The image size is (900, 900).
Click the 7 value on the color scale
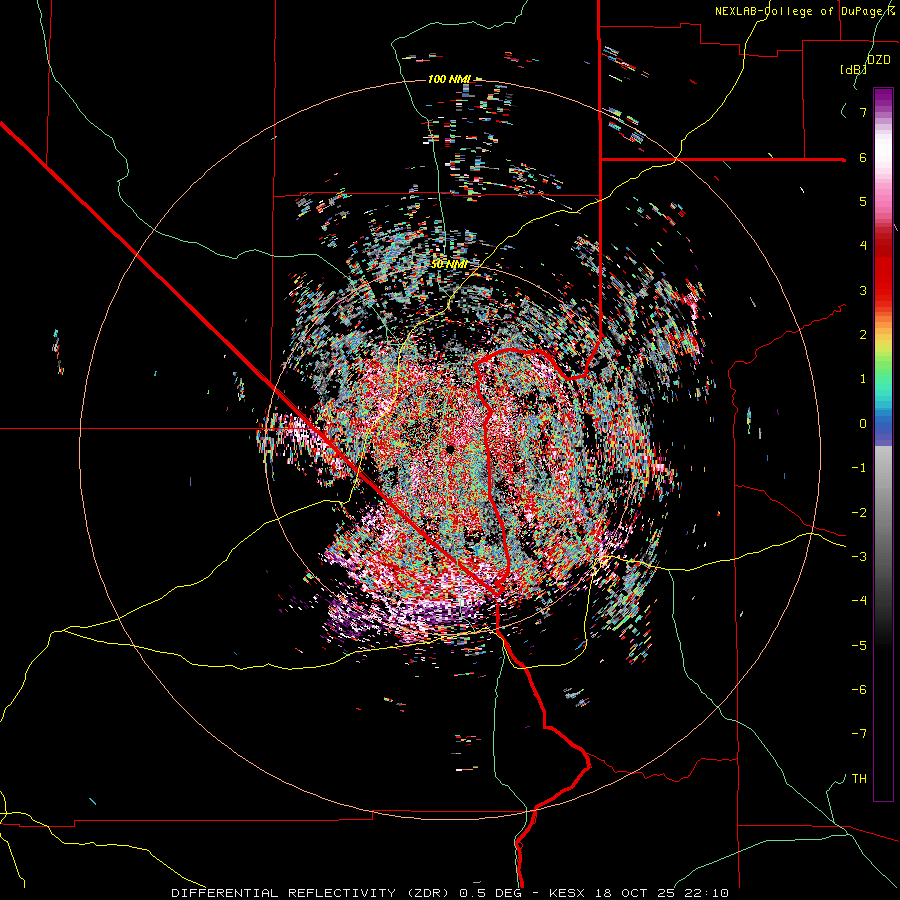click(863, 112)
